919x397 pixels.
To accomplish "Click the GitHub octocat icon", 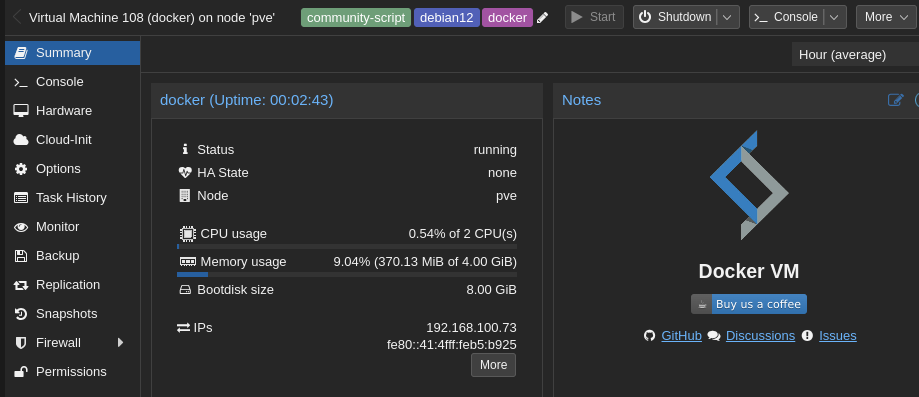I will [x=649, y=335].
